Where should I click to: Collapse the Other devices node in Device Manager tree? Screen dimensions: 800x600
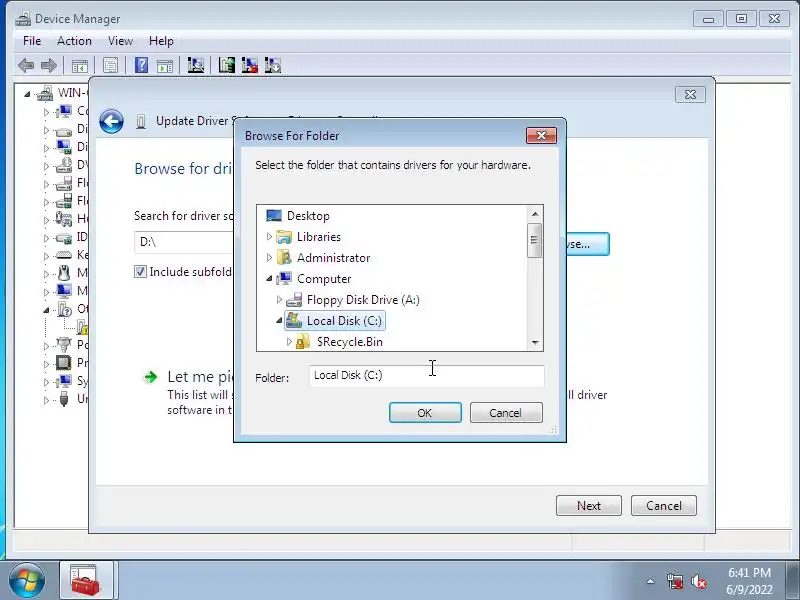[x=46, y=310]
